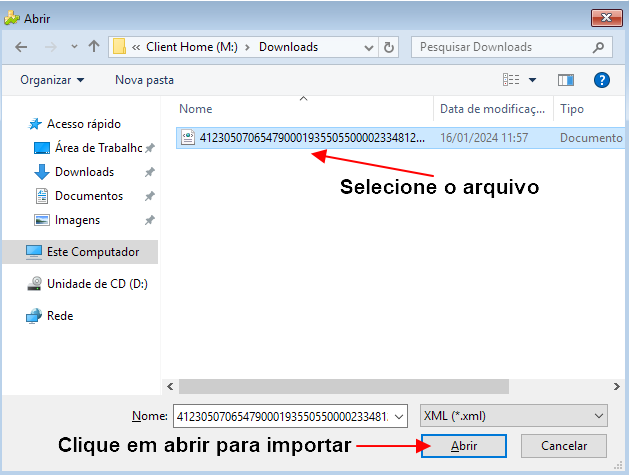Click the blue Downloads arrow icon

click(x=42, y=172)
